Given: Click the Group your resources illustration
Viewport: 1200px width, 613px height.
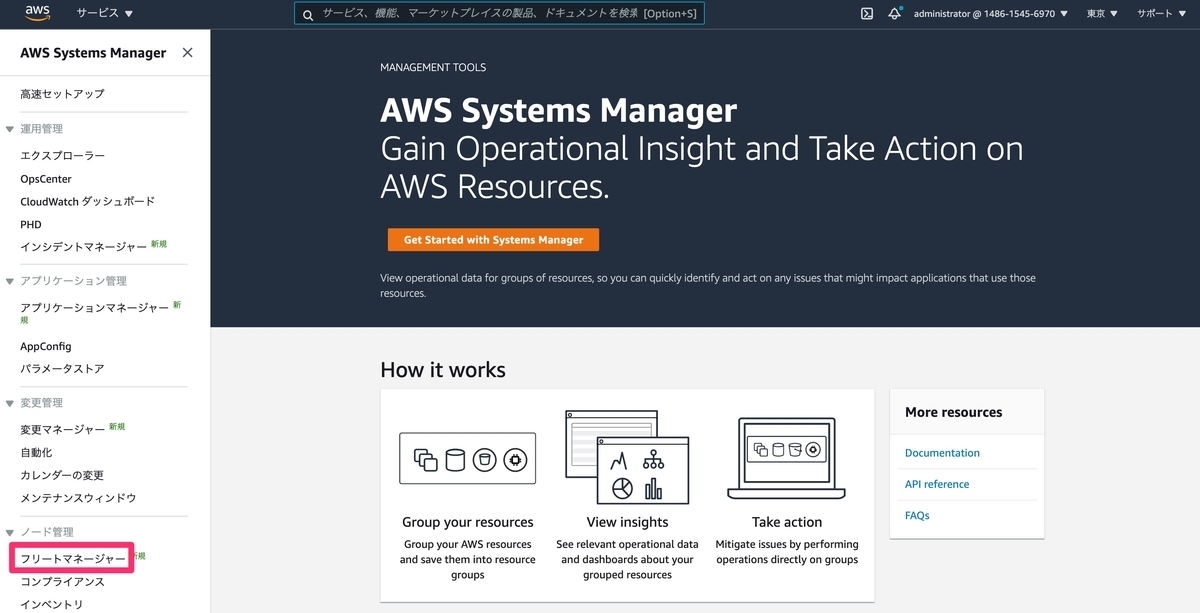Looking at the screenshot, I should coord(467,460).
